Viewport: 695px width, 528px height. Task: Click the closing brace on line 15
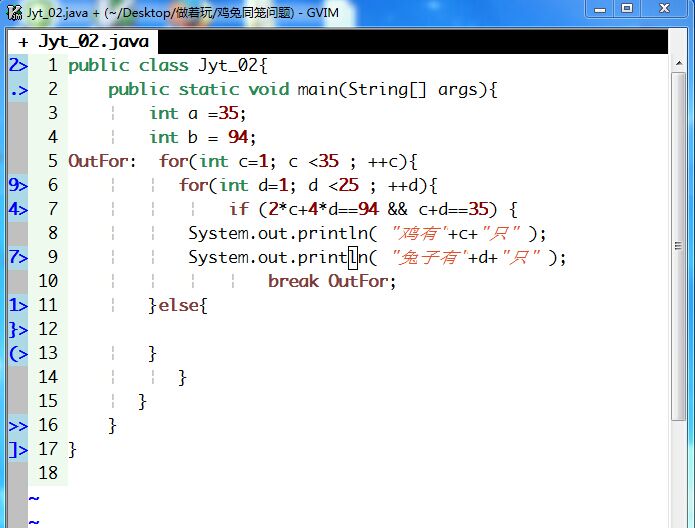(x=142, y=402)
